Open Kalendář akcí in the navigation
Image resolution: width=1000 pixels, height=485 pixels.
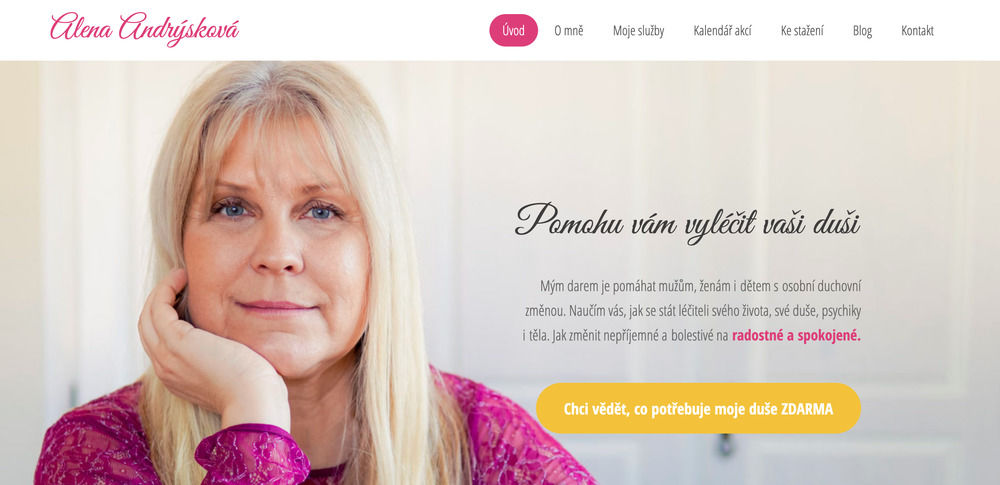[722, 31]
